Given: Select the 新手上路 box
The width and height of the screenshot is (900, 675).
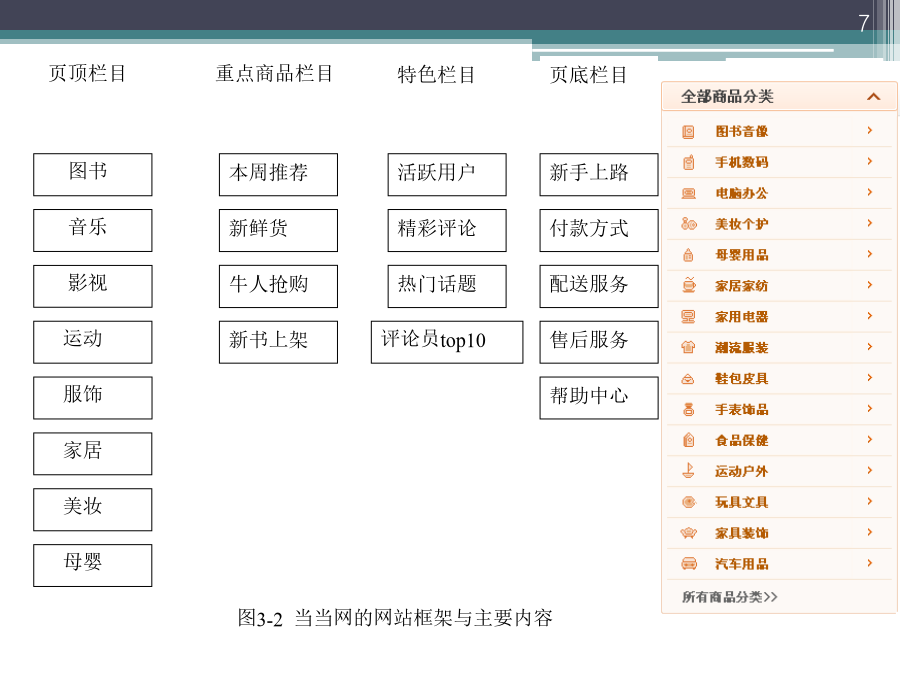Looking at the screenshot, I should click(x=599, y=174).
